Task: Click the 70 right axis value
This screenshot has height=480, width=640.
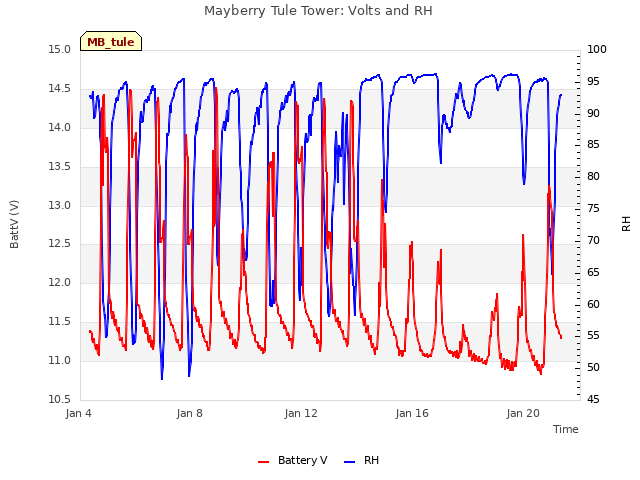Action: tap(593, 240)
